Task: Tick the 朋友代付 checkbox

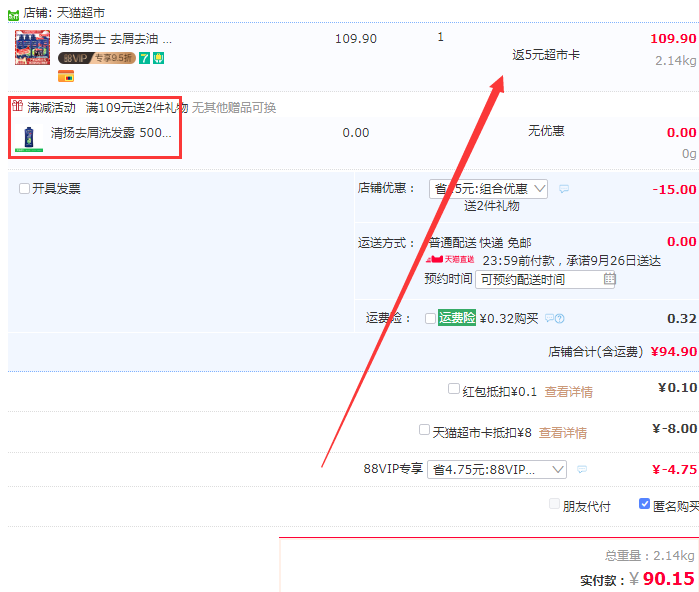Action: (554, 504)
